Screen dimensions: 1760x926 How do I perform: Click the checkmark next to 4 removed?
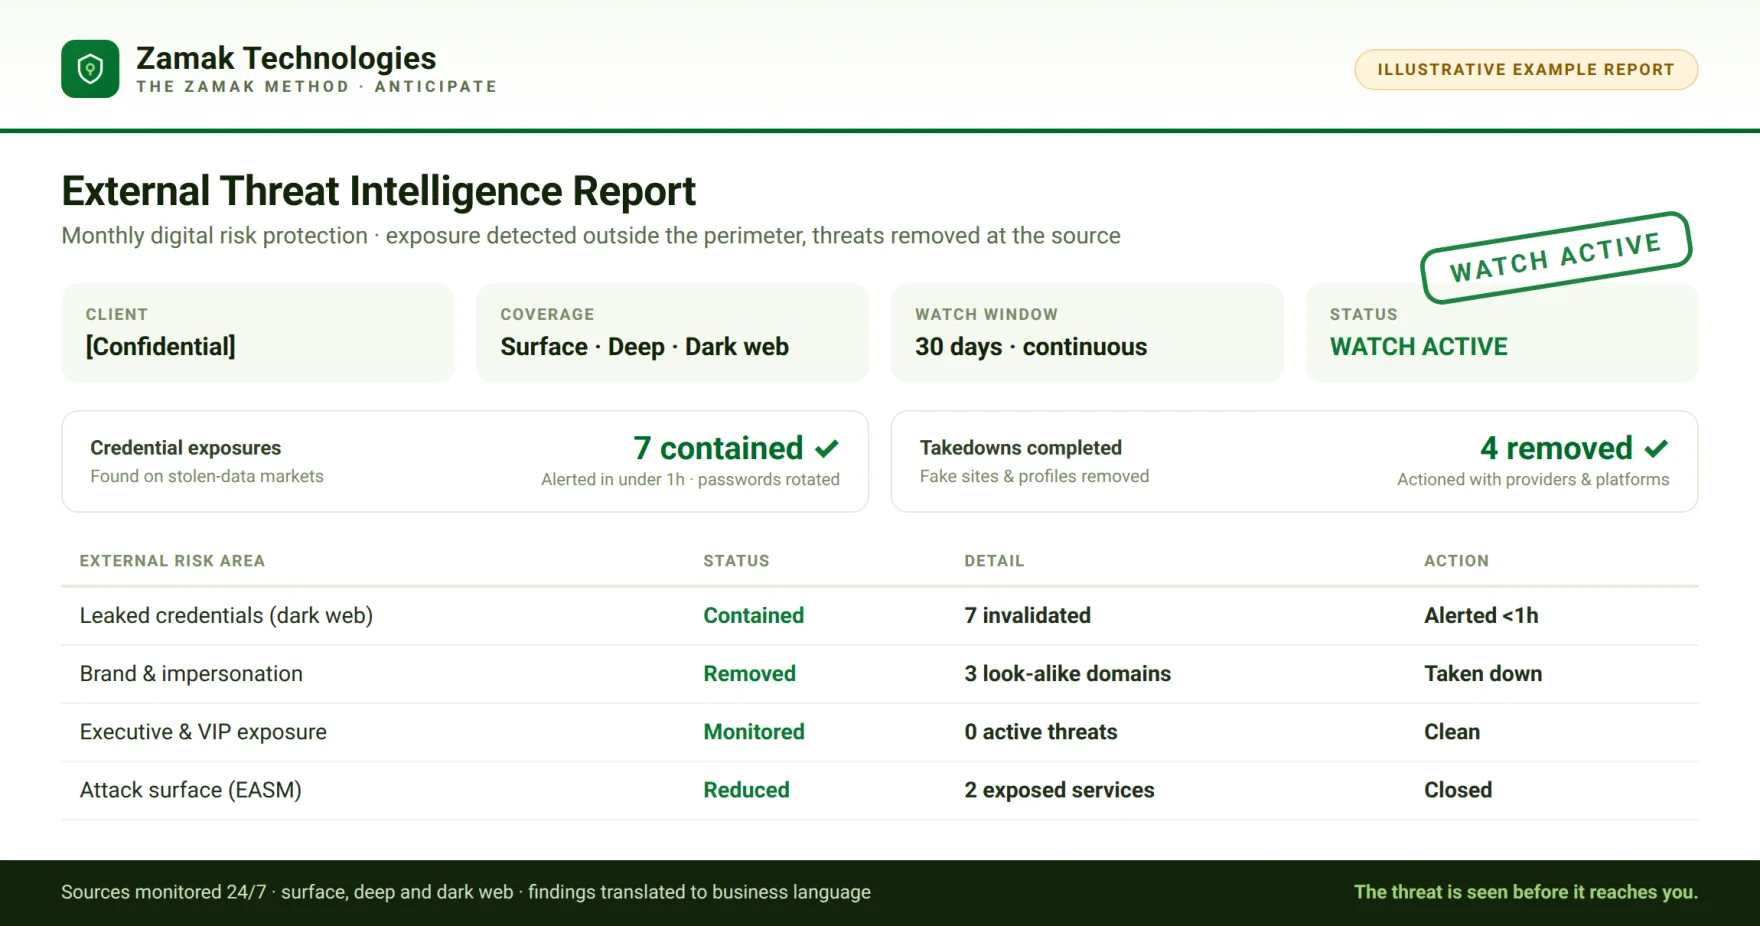1656,448
